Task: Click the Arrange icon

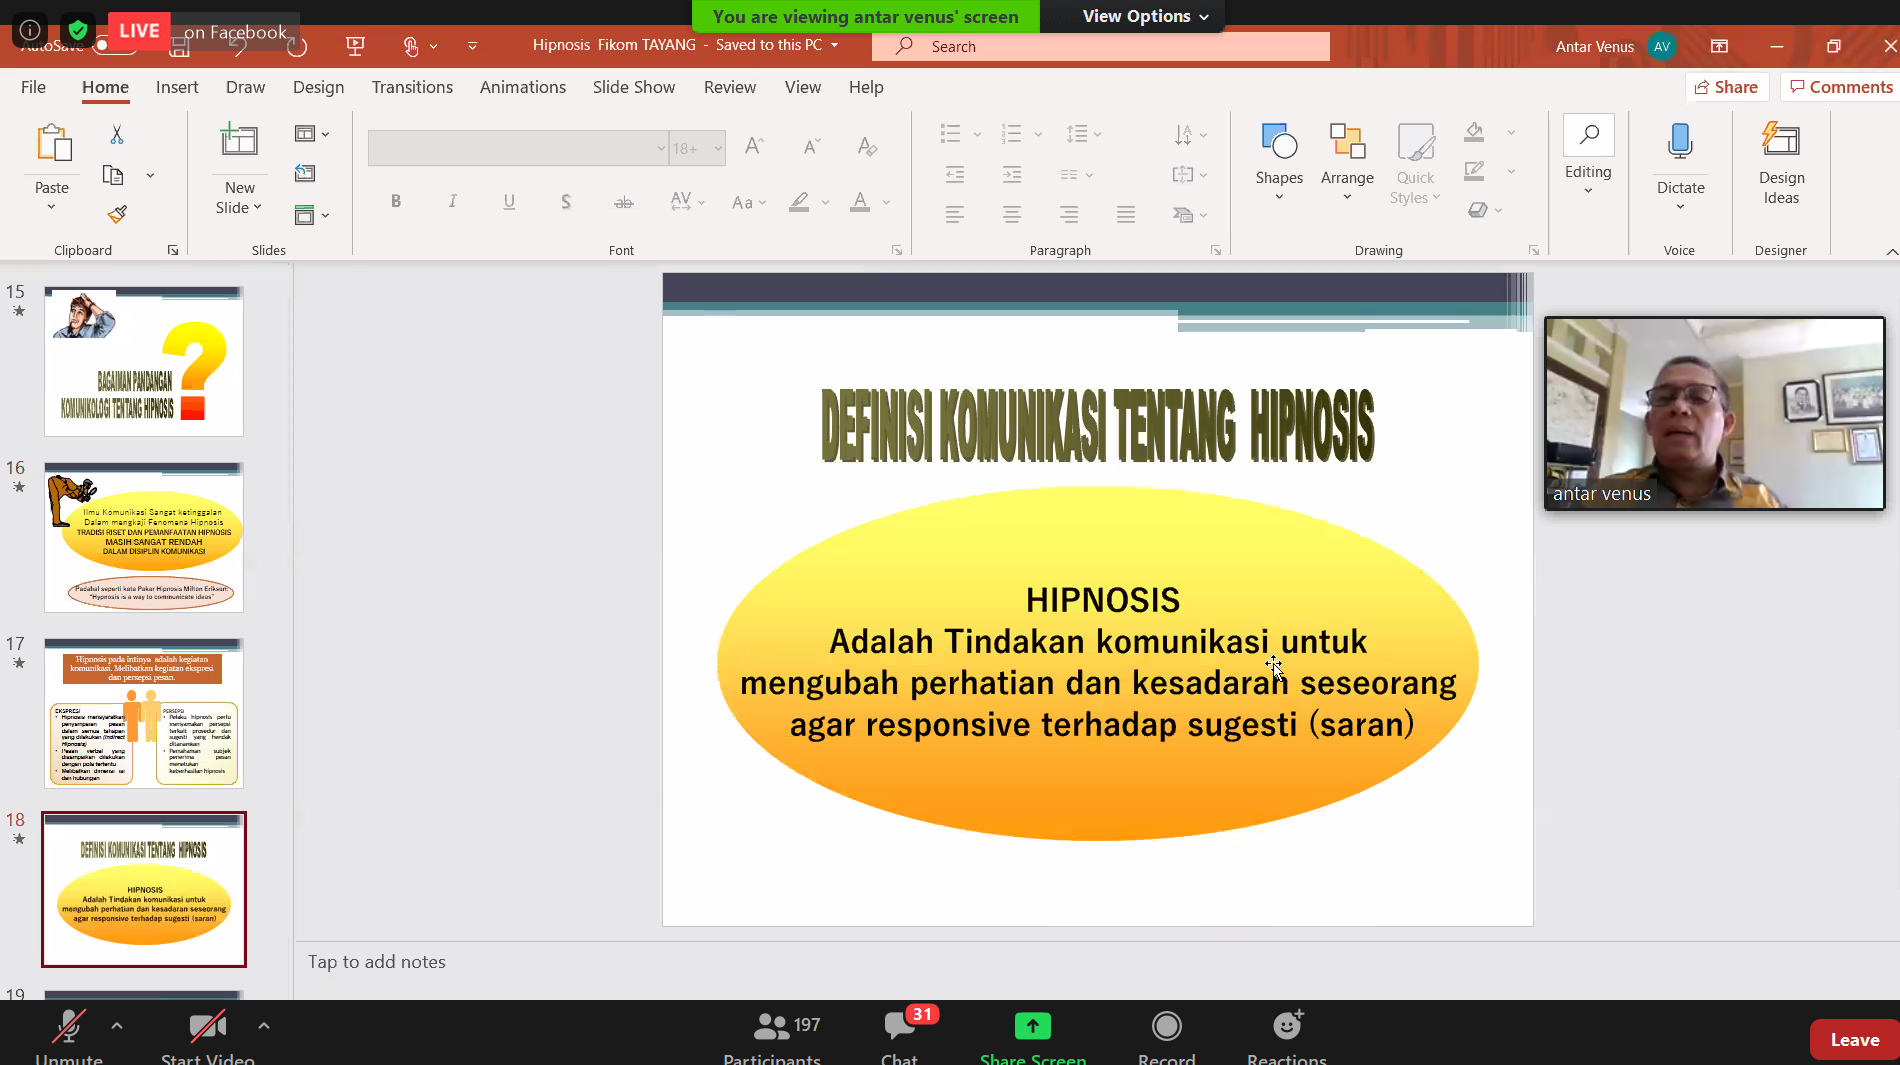Action: coord(1347,145)
